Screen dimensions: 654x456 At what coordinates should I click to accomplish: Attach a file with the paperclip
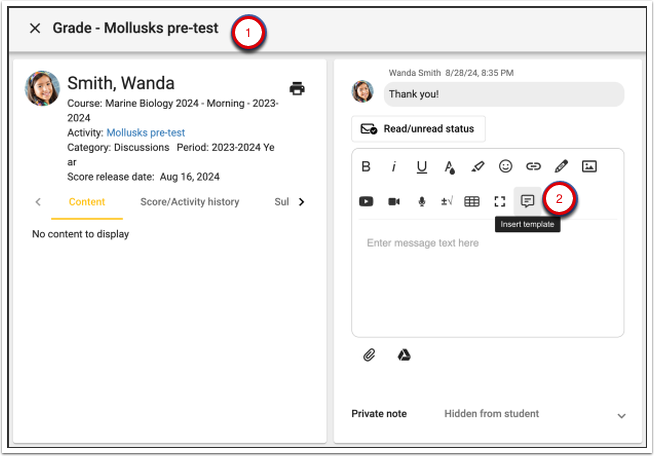click(369, 355)
